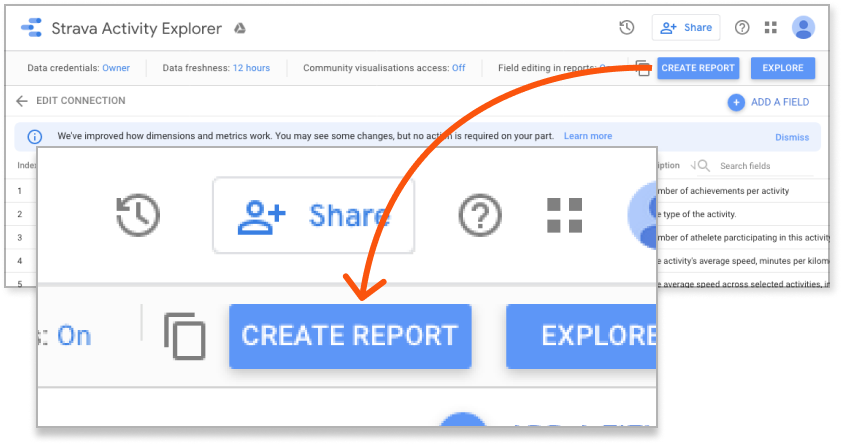Click the description about athletes participating in this activity
Image resolution: width=842 pixels, height=444 pixels.
(x=743, y=237)
